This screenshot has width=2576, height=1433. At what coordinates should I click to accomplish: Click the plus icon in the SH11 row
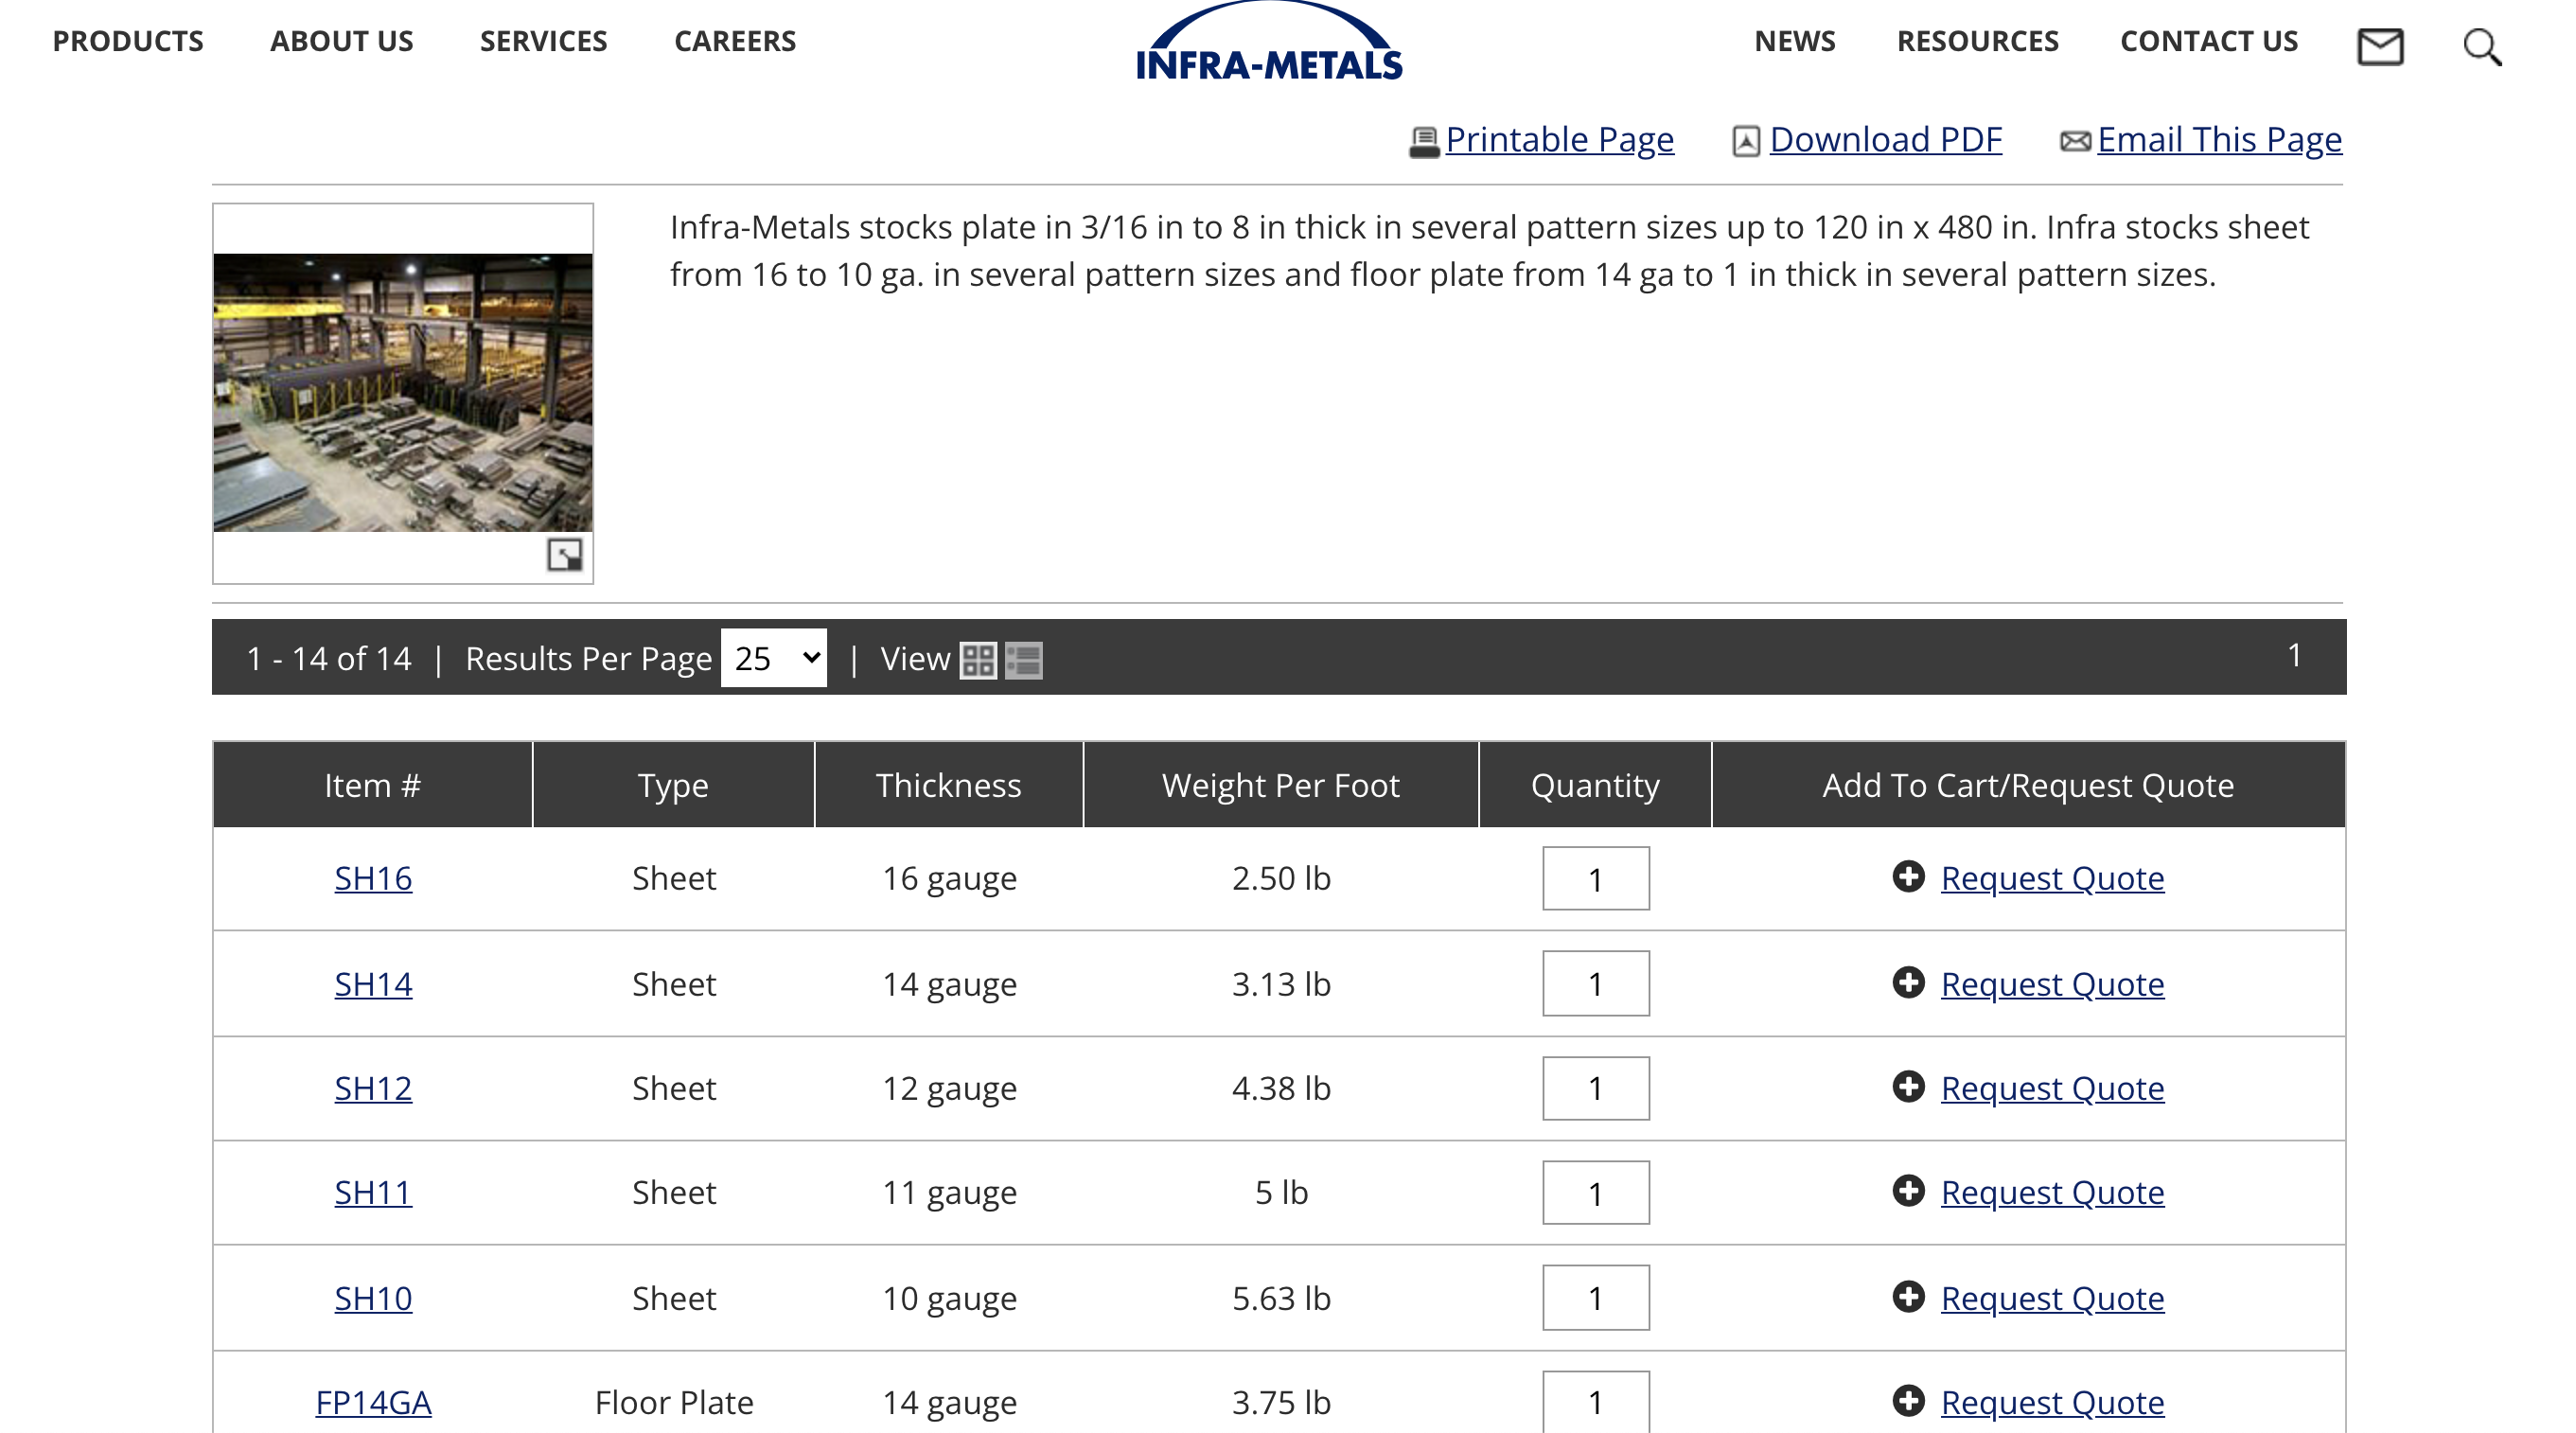[x=1908, y=1191]
